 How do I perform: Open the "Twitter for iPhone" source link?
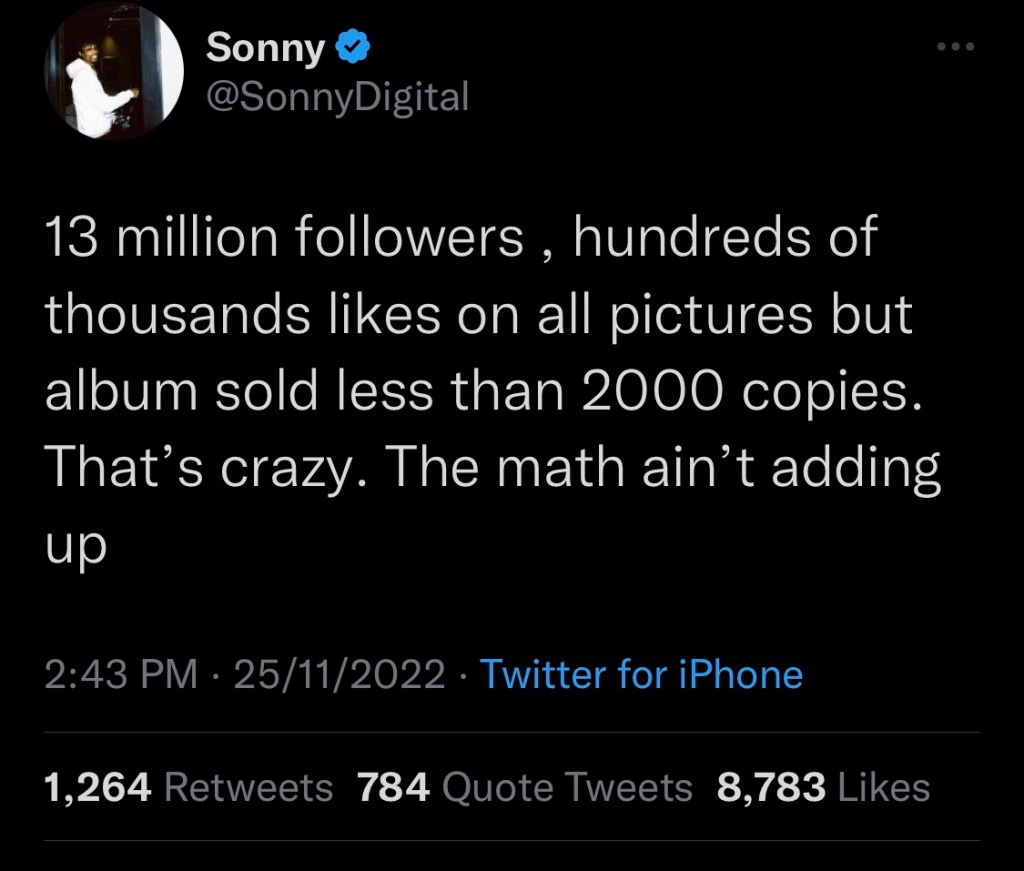point(641,675)
